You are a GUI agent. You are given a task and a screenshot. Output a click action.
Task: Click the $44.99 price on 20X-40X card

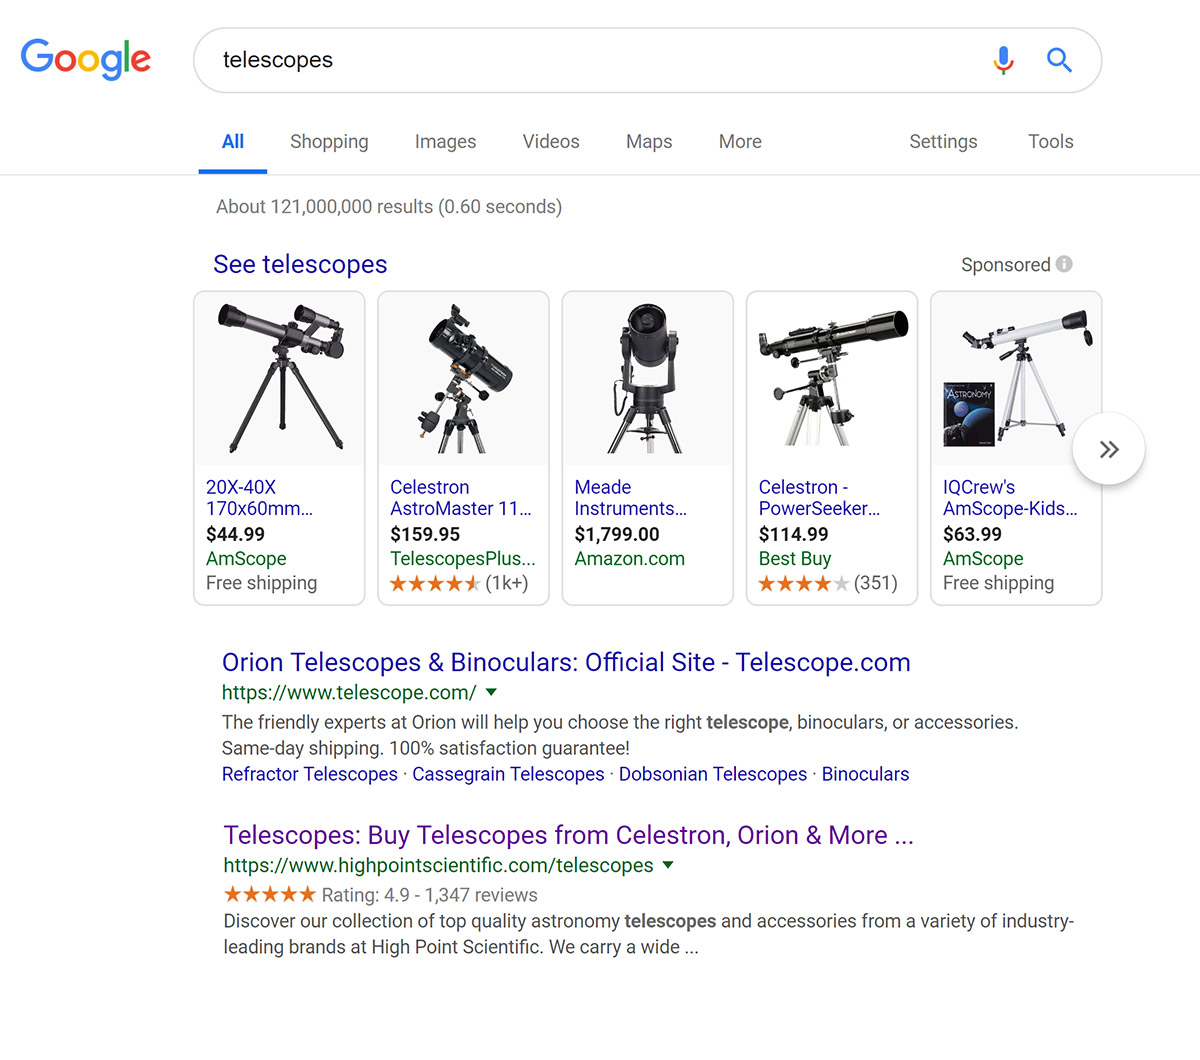(235, 535)
